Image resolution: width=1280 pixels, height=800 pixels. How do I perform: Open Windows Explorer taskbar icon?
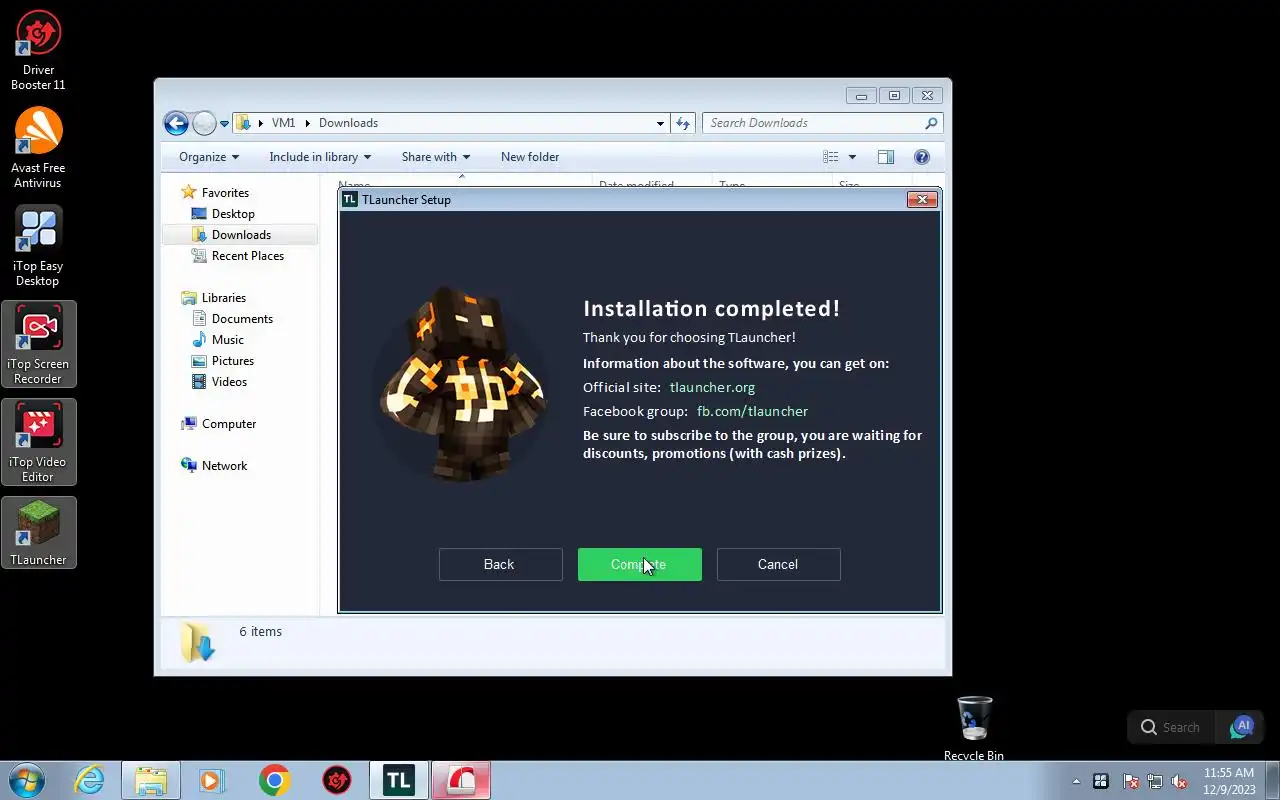point(151,780)
